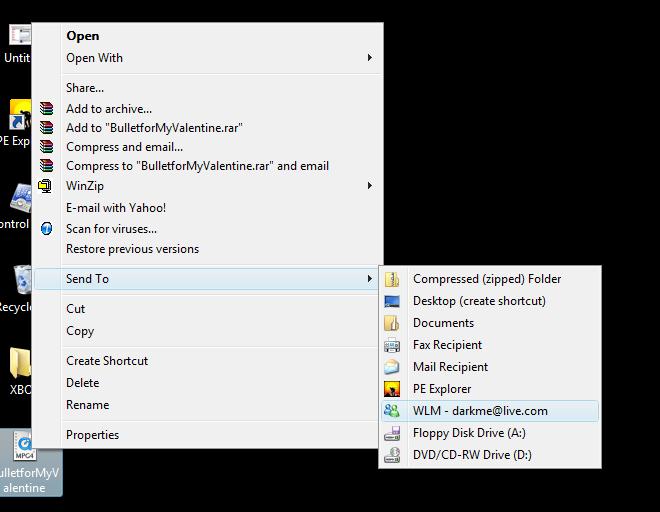The image size is (660, 512).
Task: Expand the Send To submenu arrow
Action: [x=370, y=279]
